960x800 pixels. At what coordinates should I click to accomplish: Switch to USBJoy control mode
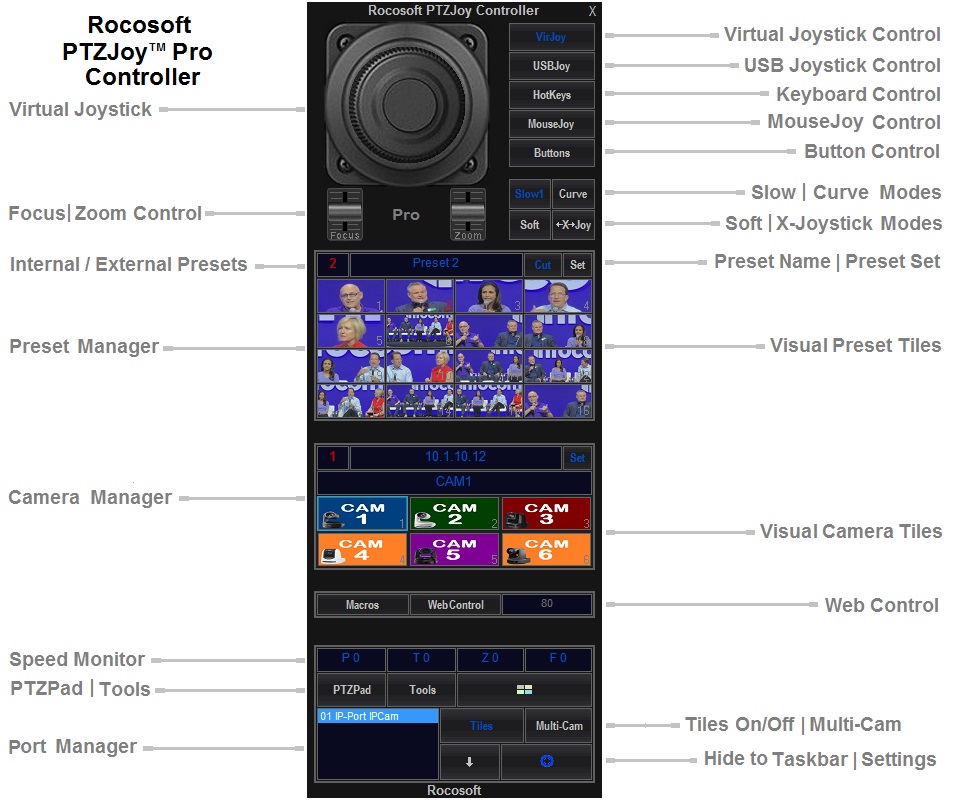(551, 66)
